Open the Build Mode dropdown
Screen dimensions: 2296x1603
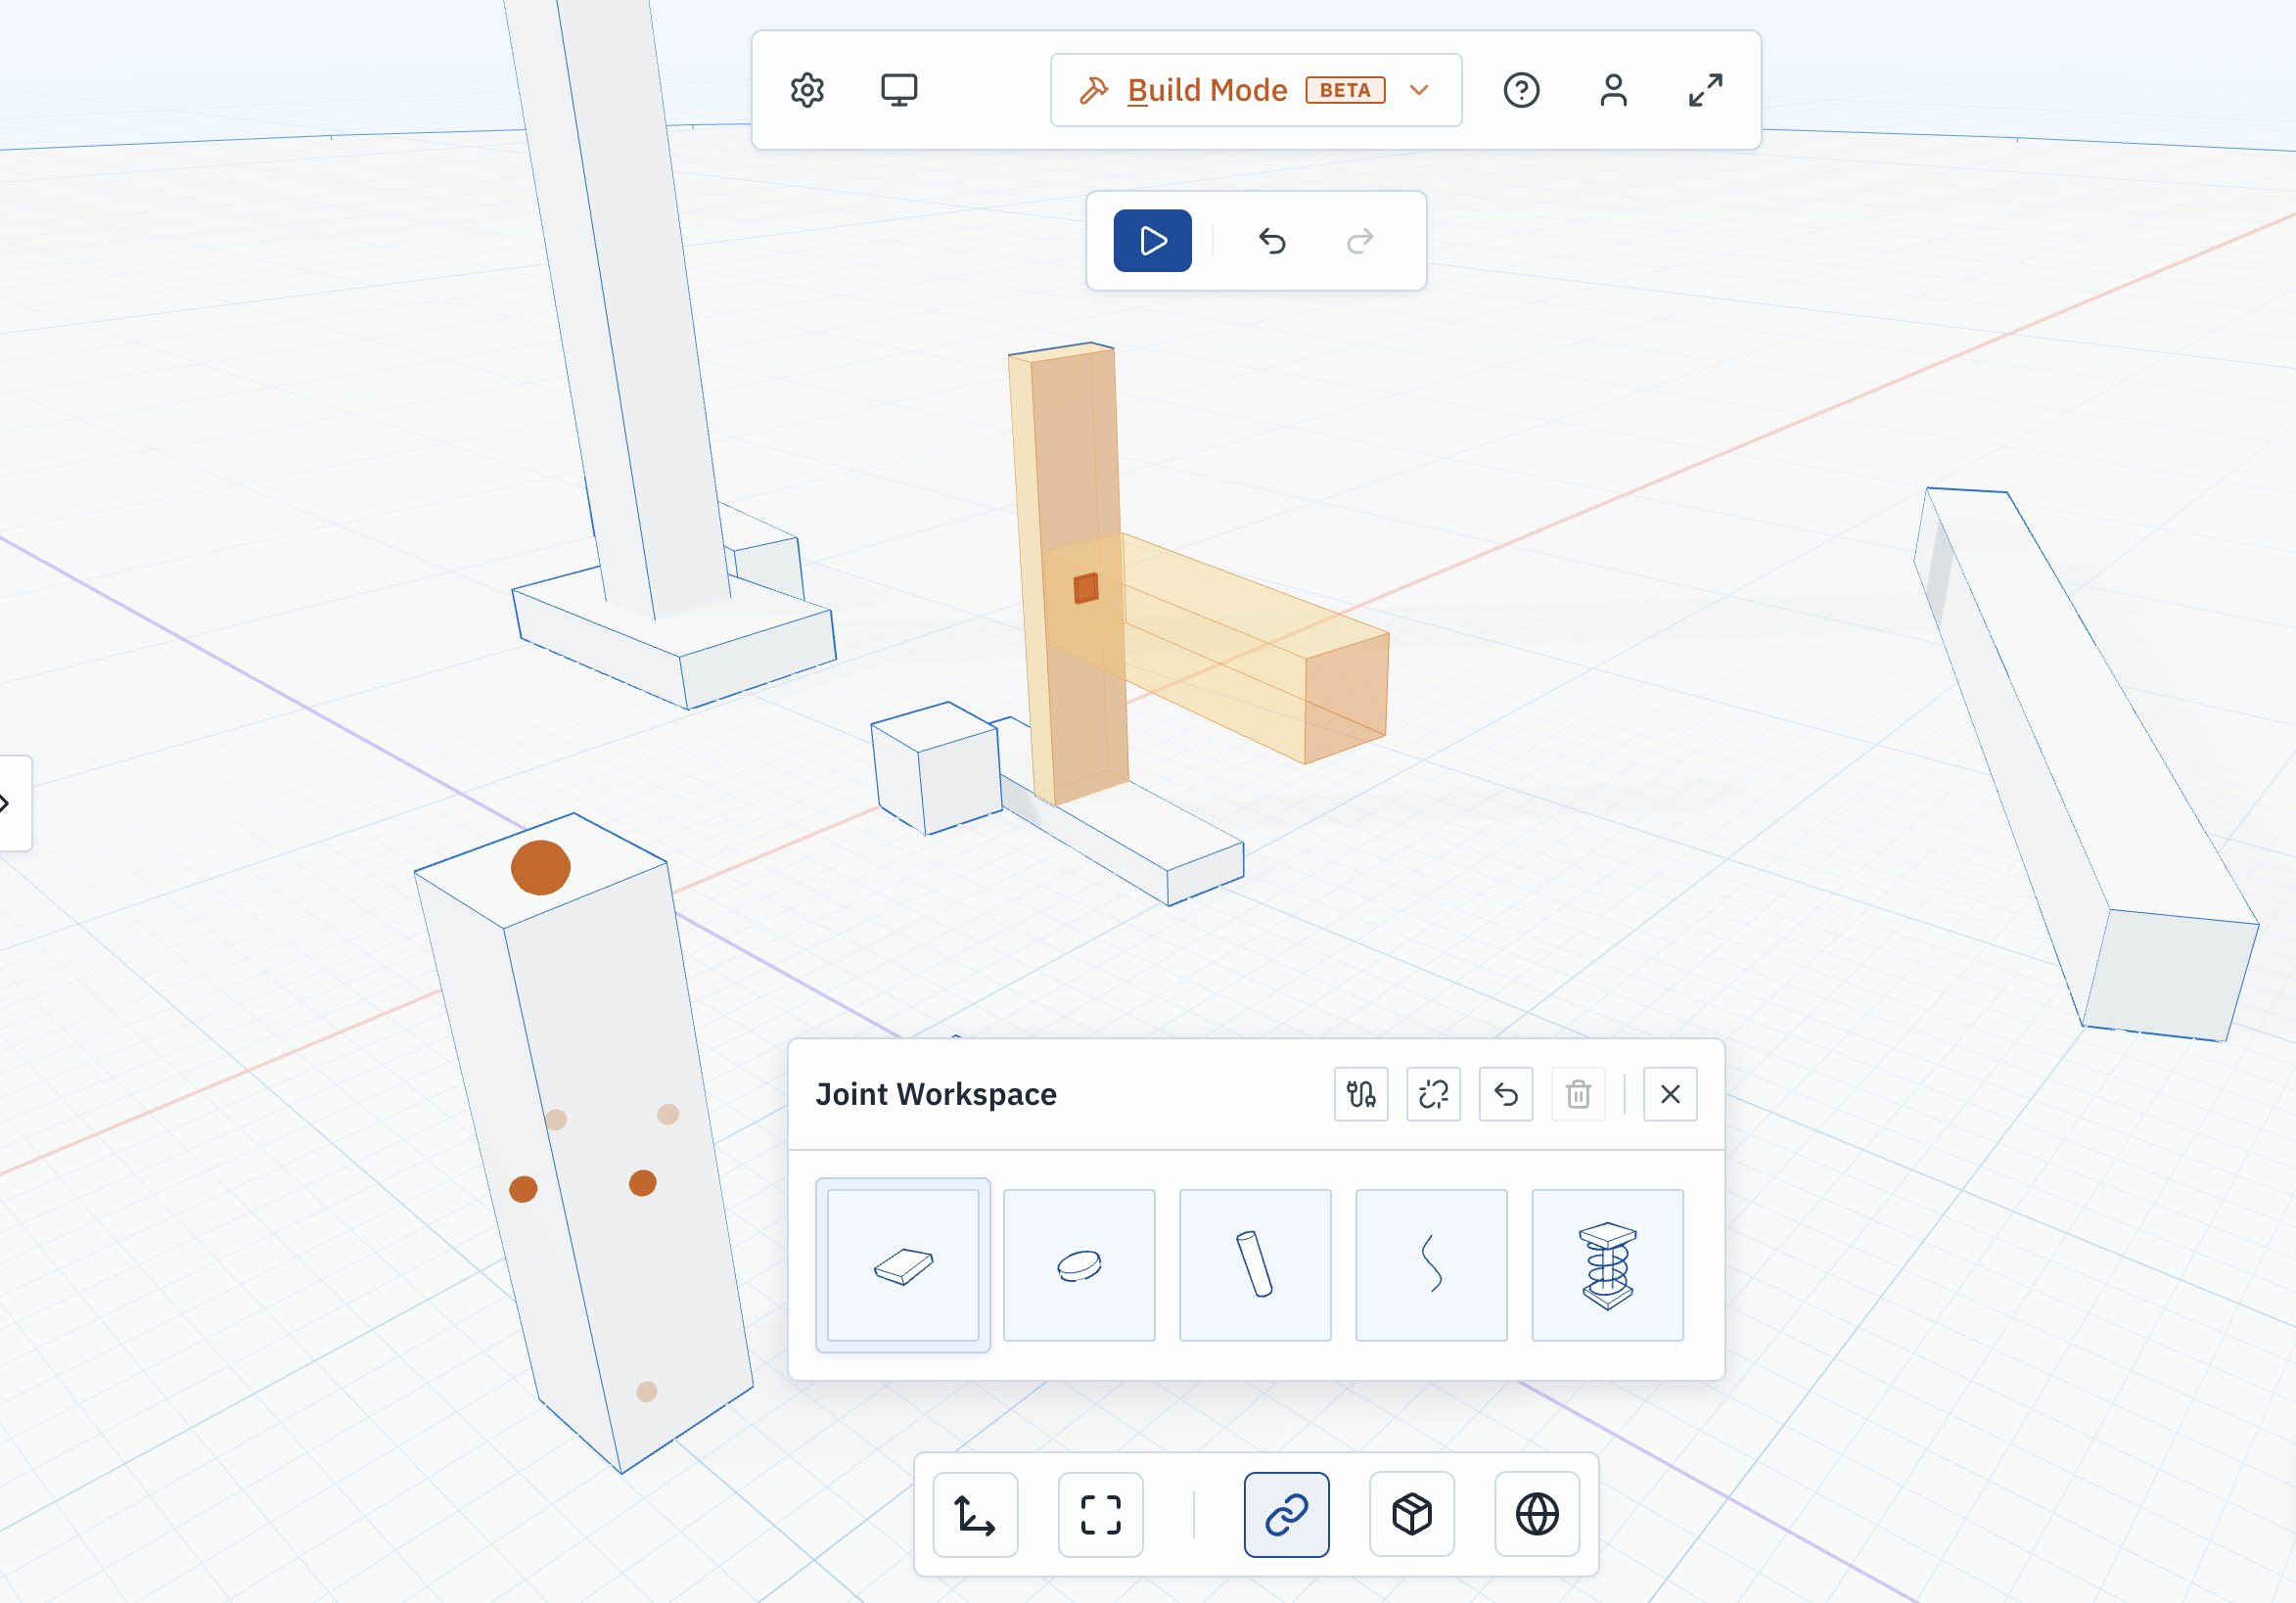point(1256,90)
